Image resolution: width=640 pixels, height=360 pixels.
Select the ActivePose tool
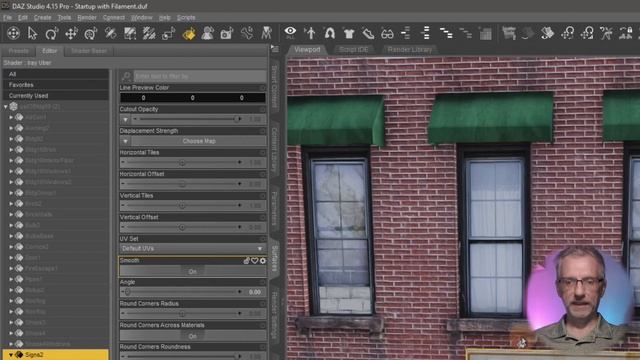(x=110, y=33)
